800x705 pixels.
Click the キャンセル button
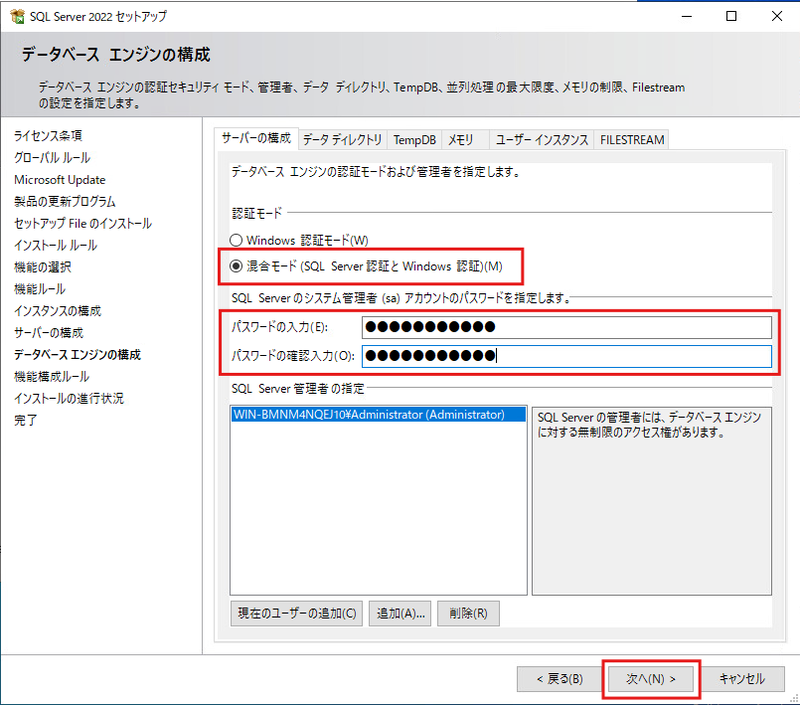742,679
